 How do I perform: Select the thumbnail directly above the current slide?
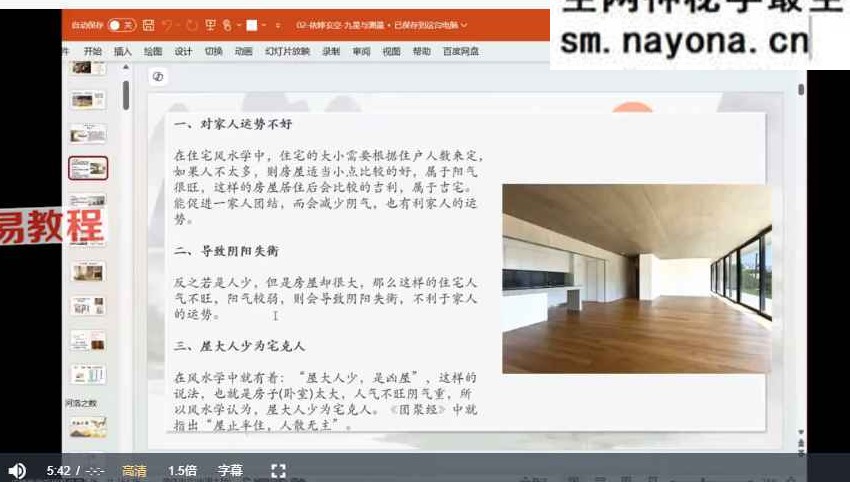point(88,133)
